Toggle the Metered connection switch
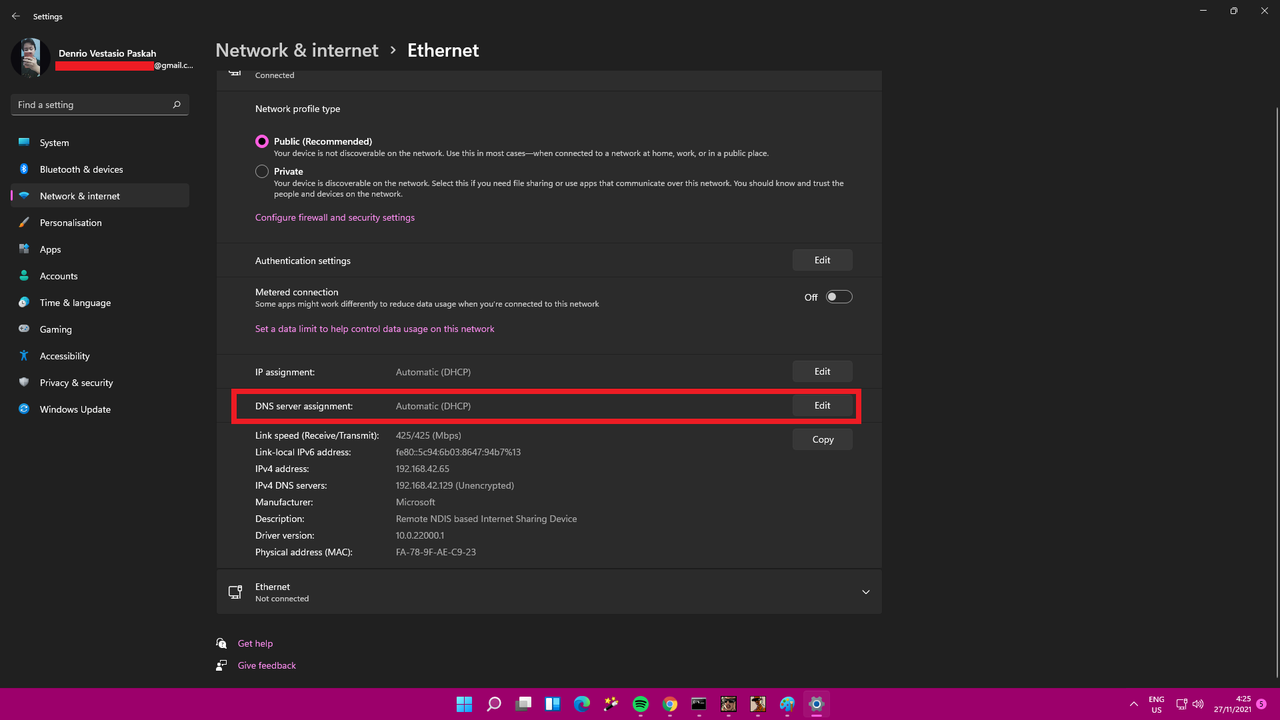 point(838,297)
